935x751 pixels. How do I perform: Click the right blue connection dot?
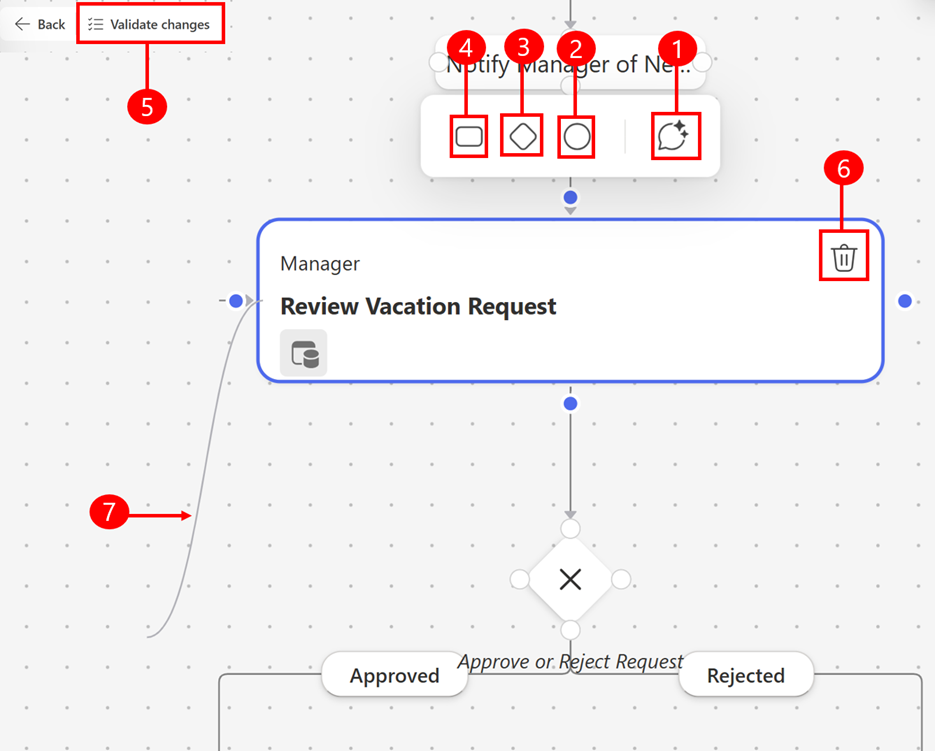pos(904,300)
